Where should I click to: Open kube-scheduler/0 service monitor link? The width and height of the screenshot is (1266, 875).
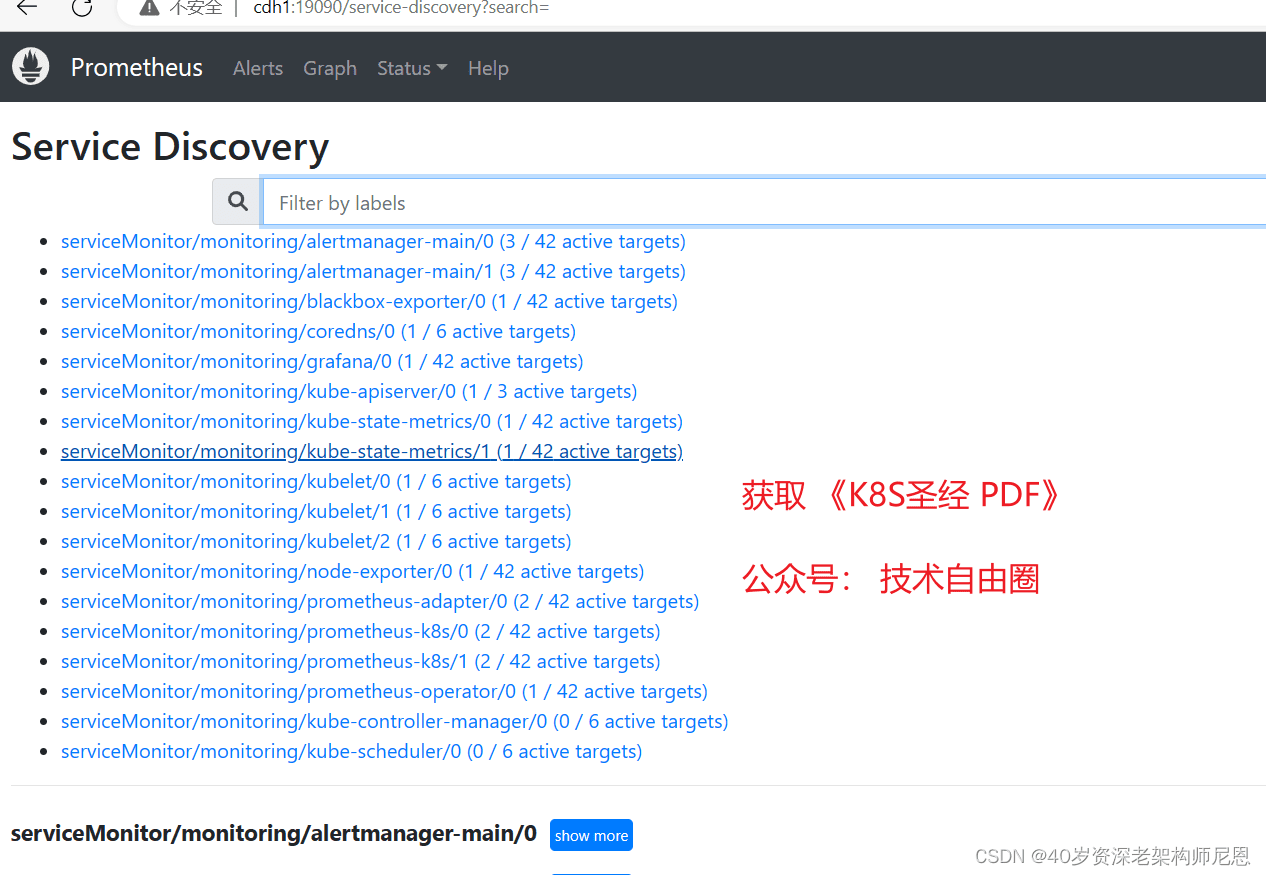[x=352, y=751]
